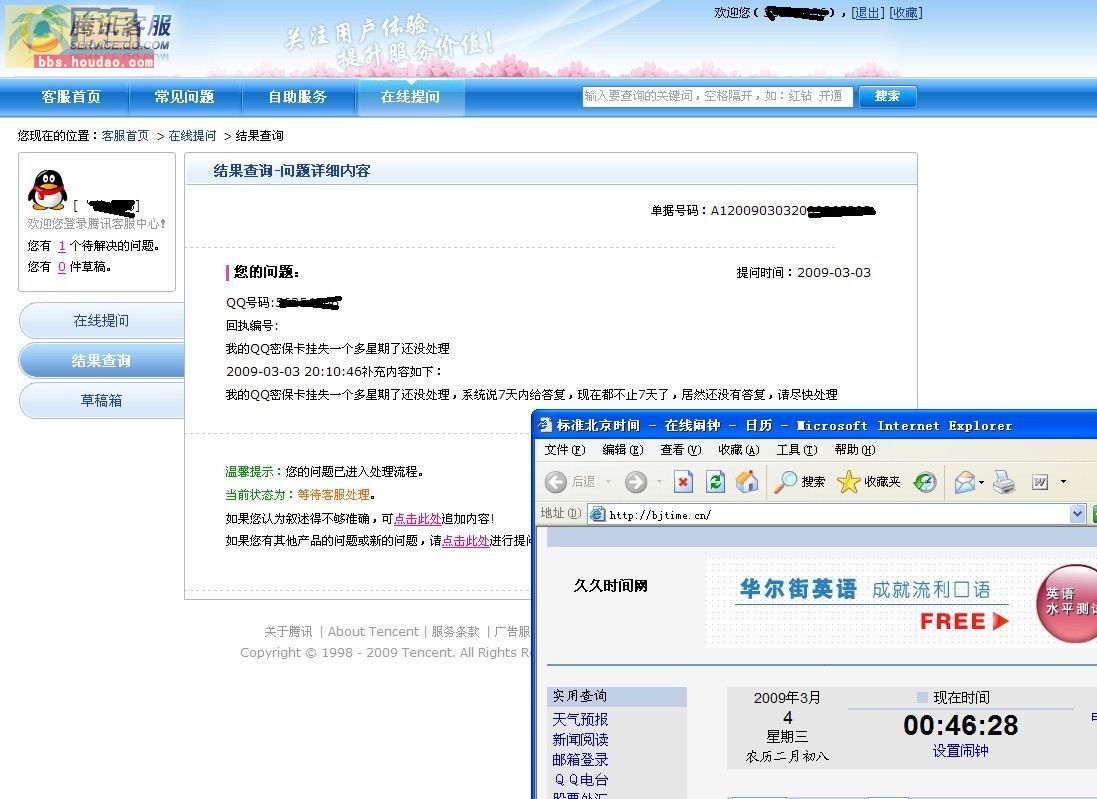
Task: Click the 等待客服处理 status text
Action: pos(334,495)
